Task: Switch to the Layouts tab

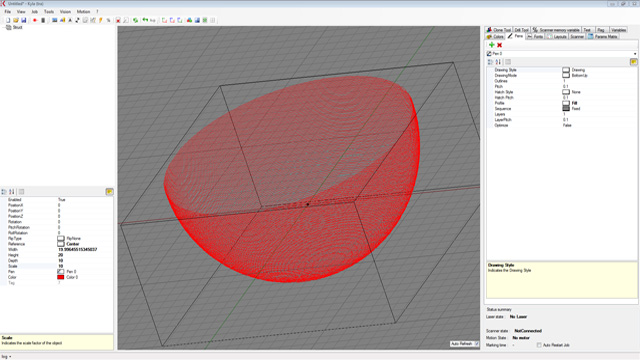Action: coord(556,36)
